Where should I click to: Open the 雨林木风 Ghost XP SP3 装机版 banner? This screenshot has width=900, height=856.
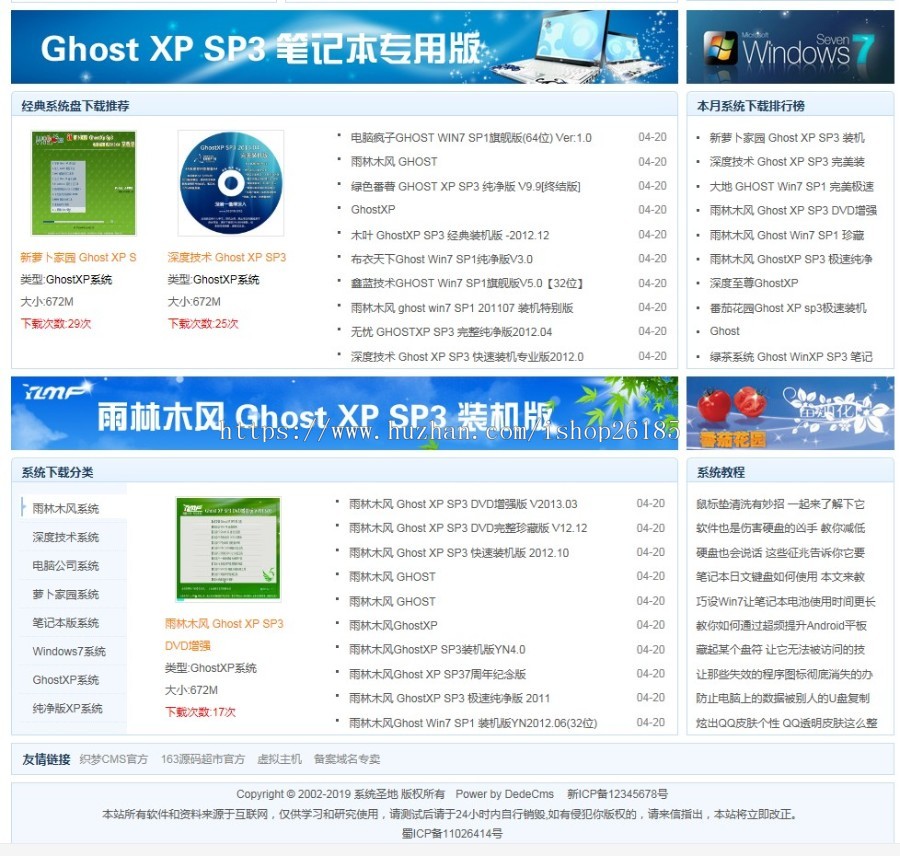pyautogui.click(x=344, y=413)
